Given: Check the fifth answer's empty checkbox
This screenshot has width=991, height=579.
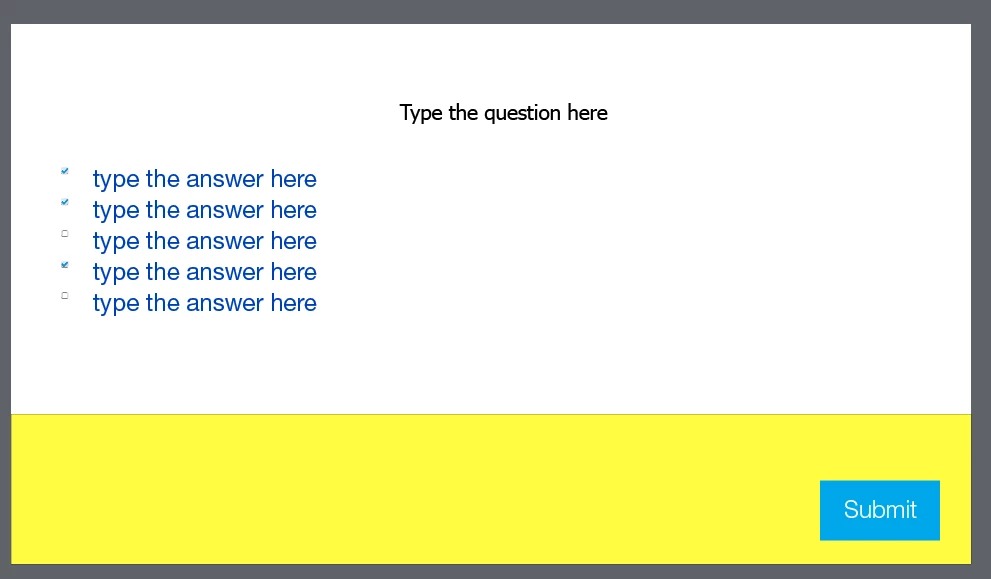Looking at the screenshot, I should coord(64,295).
